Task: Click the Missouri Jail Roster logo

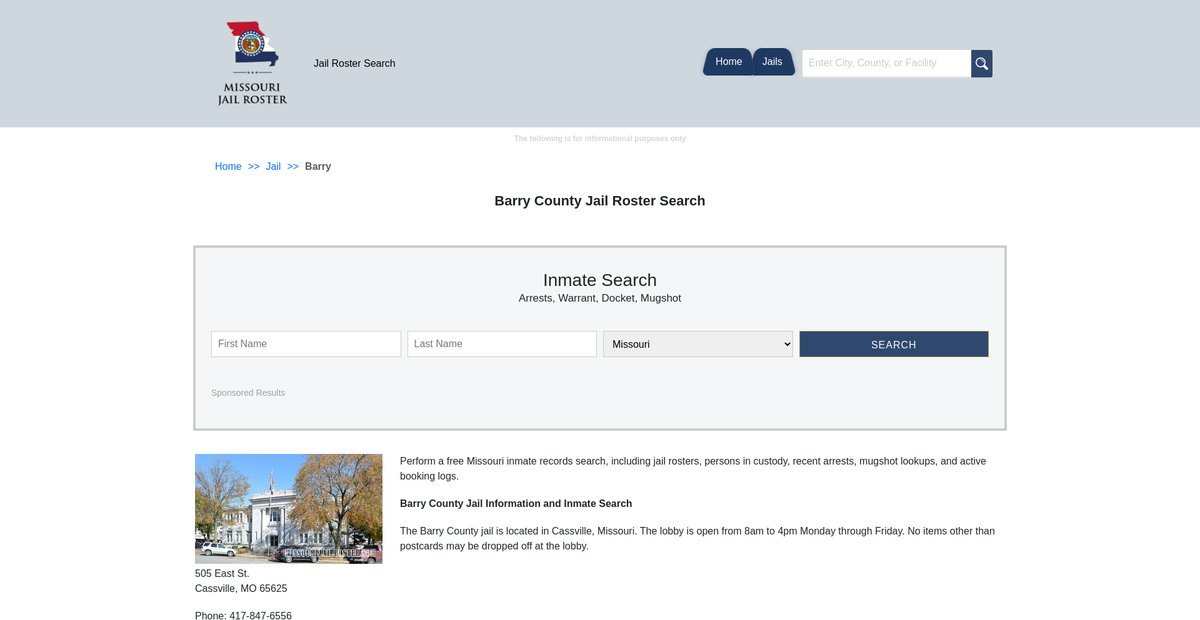Action: (252, 63)
